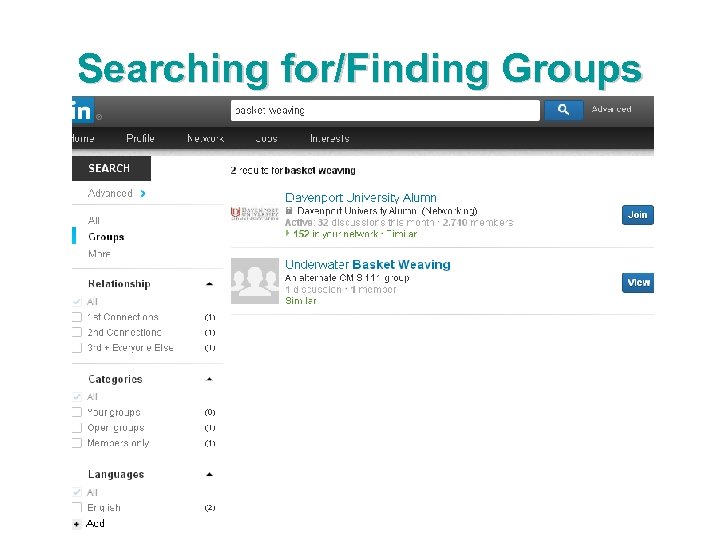Check the English language filter
Screen dimensions: 720x540
pyautogui.click(x=77, y=507)
